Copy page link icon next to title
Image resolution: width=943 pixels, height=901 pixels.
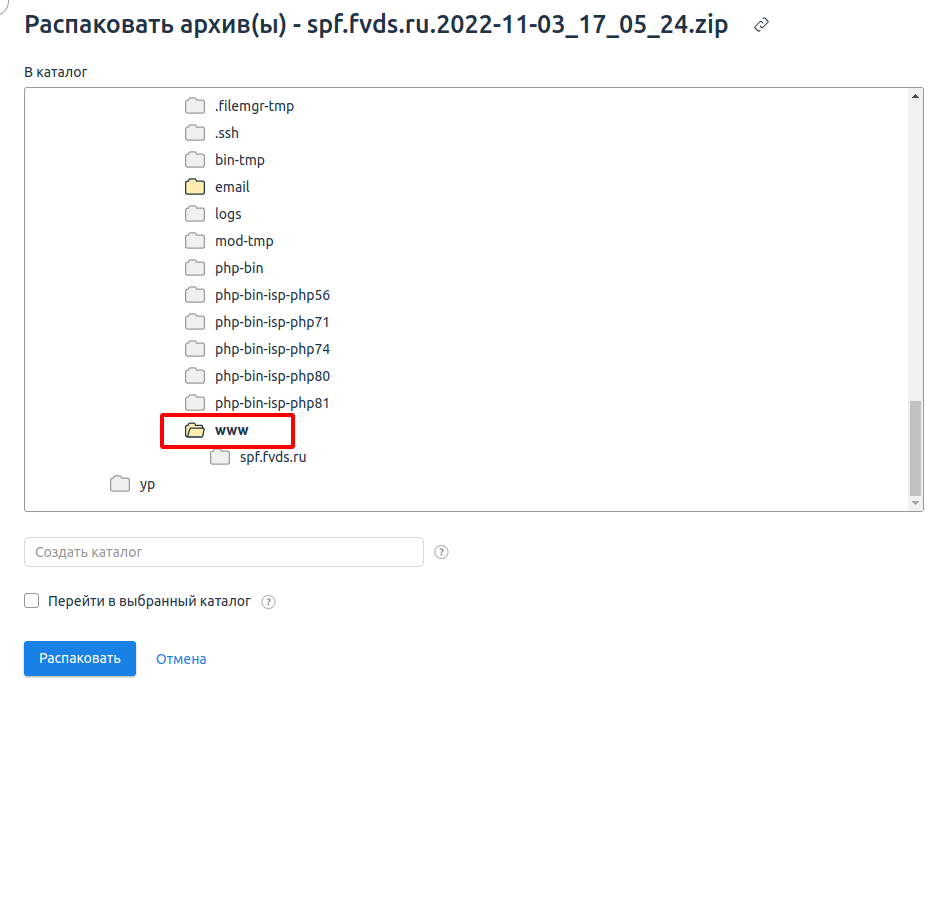[761, 25]
